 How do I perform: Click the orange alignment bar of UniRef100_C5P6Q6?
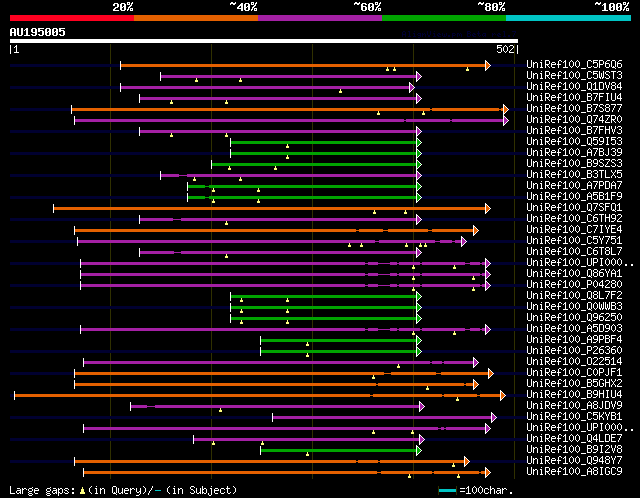303,65
